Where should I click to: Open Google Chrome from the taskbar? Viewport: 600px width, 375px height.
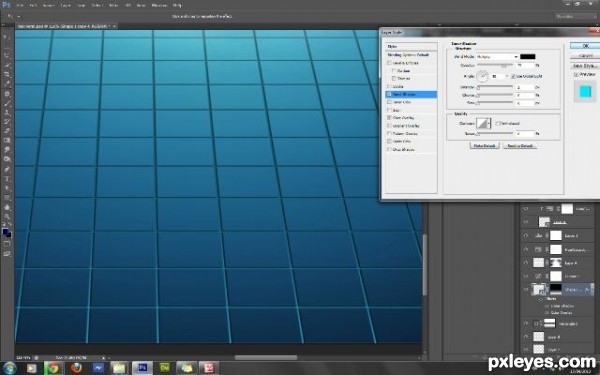click(53, 368)
